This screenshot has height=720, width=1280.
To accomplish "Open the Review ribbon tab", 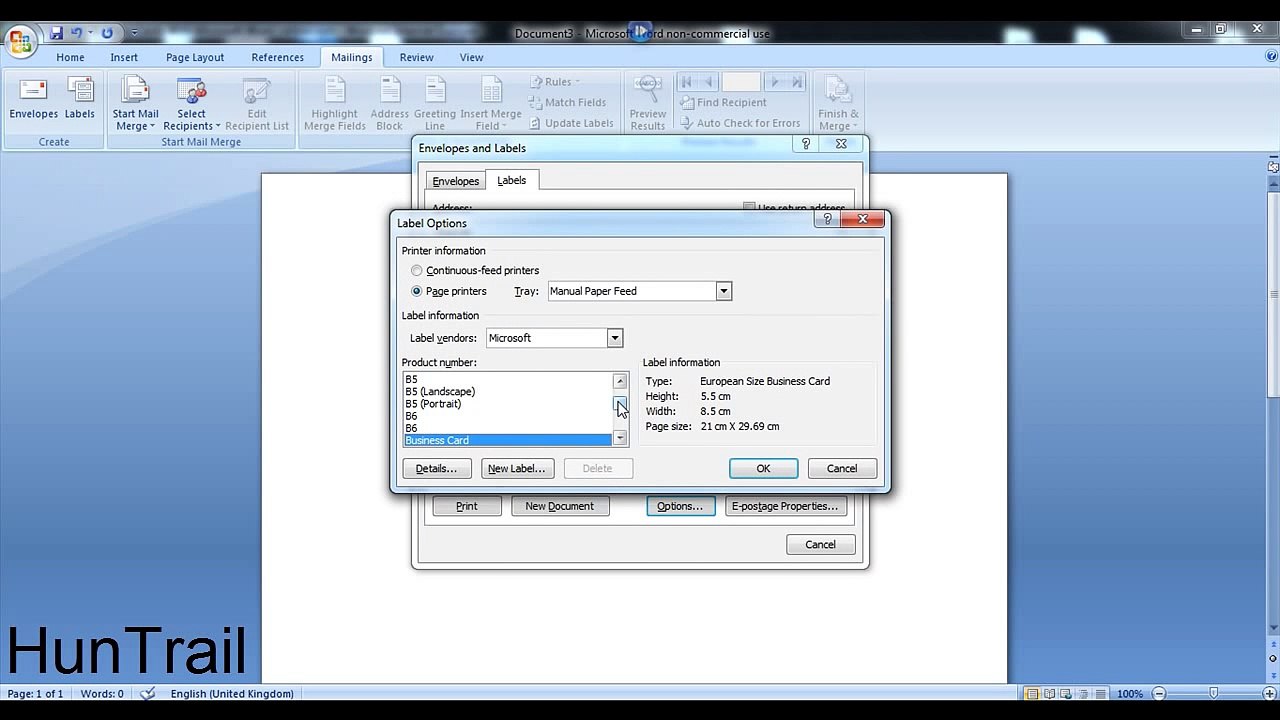I will pos(417,57).
